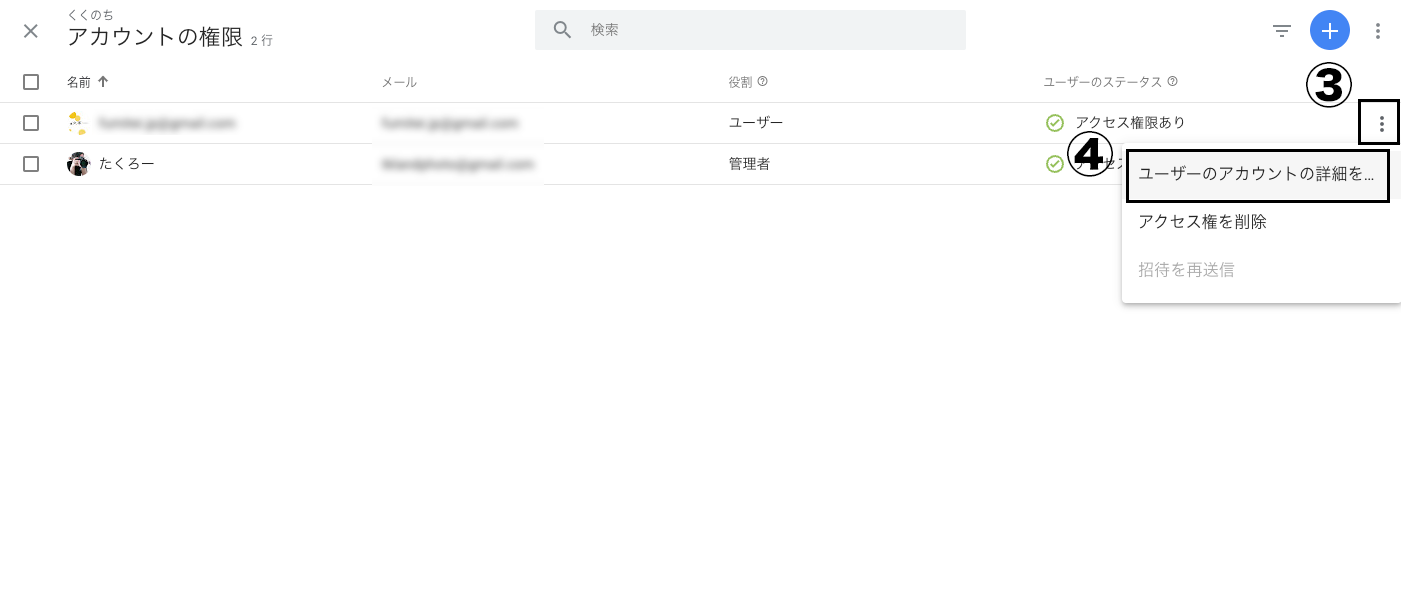This screenshot has height=594, width=1401.
Task: Click the たくろー profile avatar
Action: pyautogui.click(x=78, y=164)
